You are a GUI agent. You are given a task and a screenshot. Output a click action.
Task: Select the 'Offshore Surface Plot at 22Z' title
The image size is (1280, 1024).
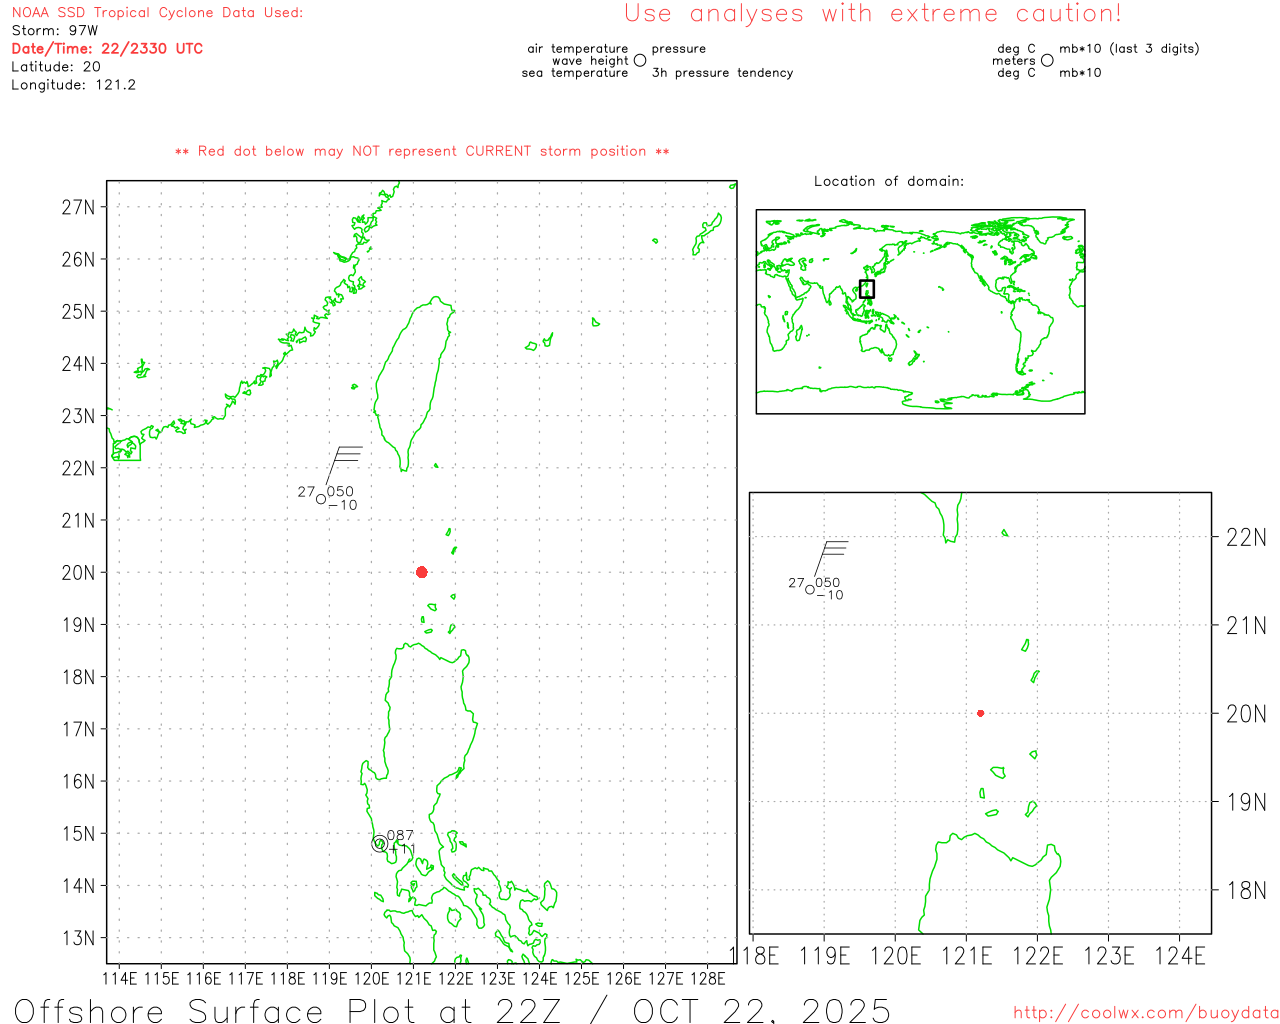click(452, 1010)
